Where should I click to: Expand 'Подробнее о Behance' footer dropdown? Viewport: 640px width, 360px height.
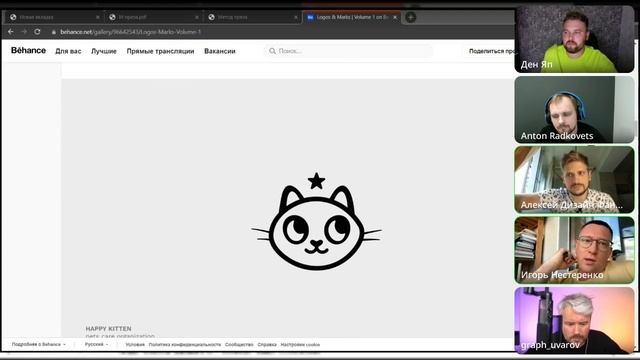[39, 344]
